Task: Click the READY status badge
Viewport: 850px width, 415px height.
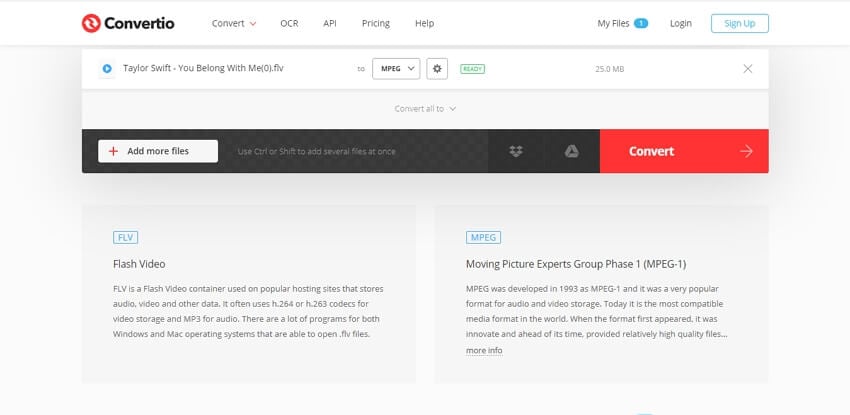Action: coord(472,69)
